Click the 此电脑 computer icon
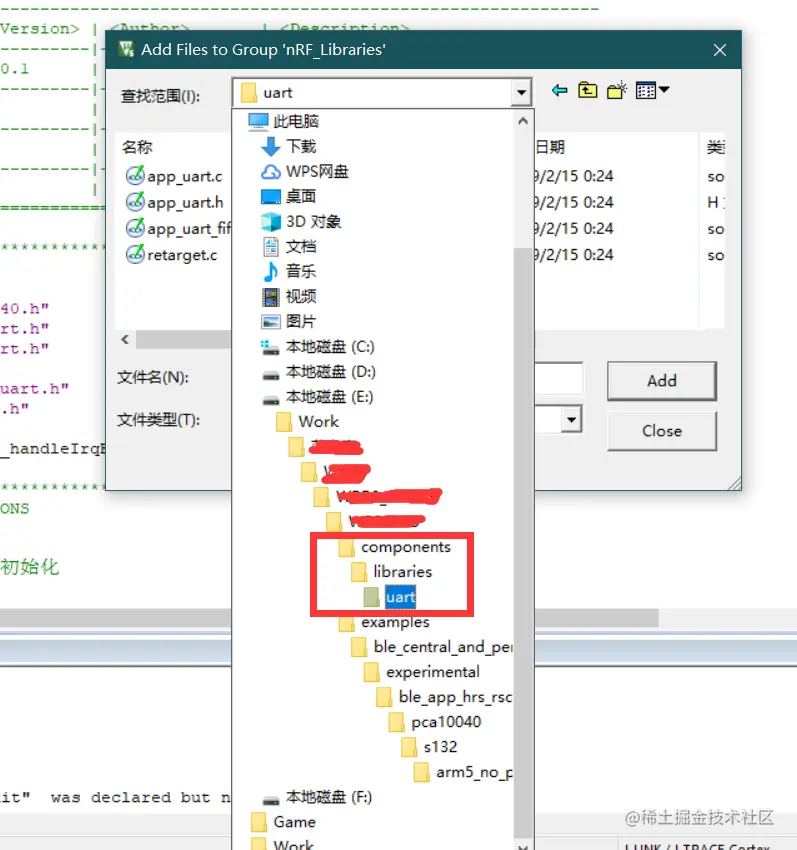This screenshot has width=797, height=850. coord(258,121)
